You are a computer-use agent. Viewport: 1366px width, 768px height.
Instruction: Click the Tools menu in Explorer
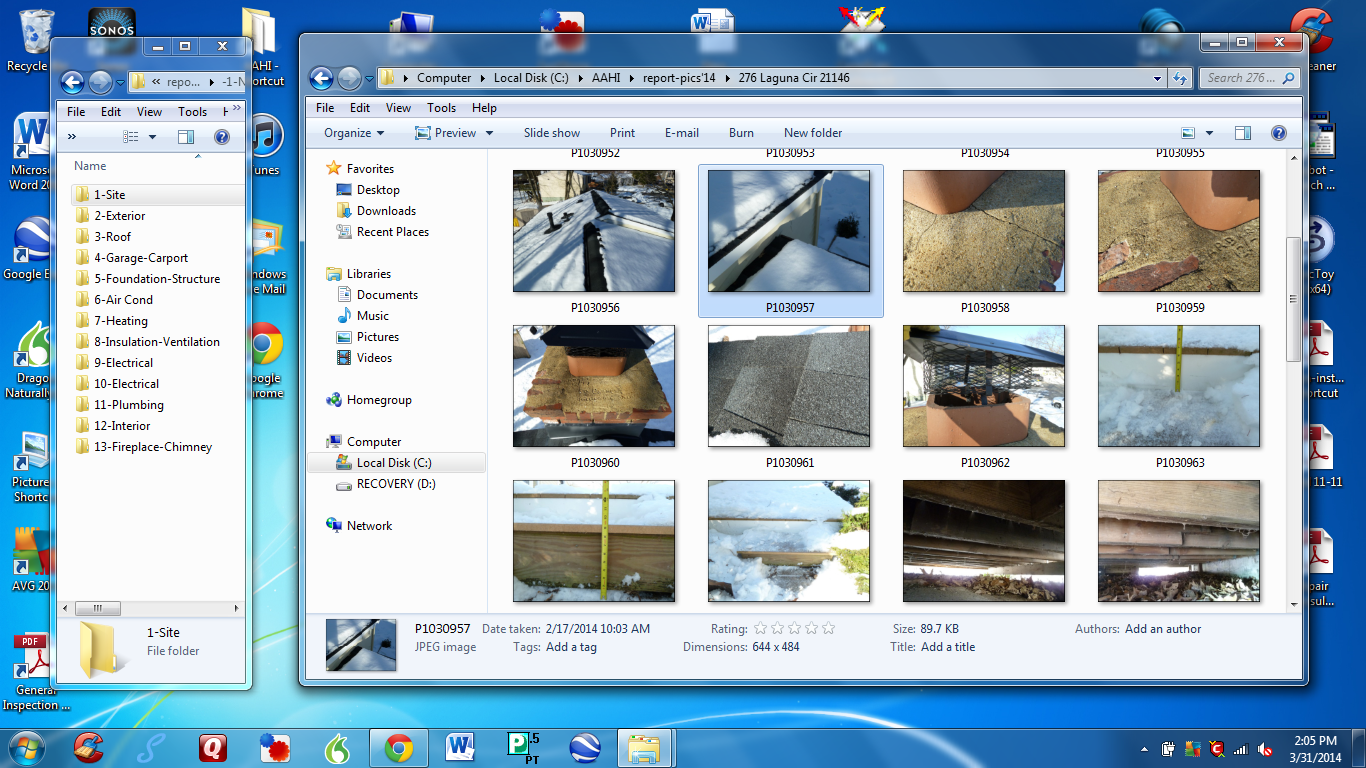[440, 107]
